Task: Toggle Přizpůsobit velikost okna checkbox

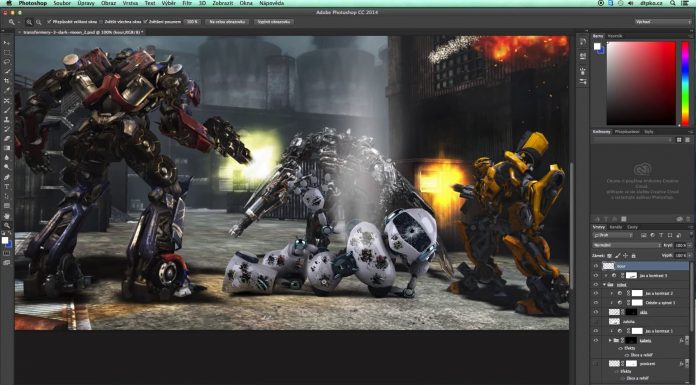Action: (48, 22)
